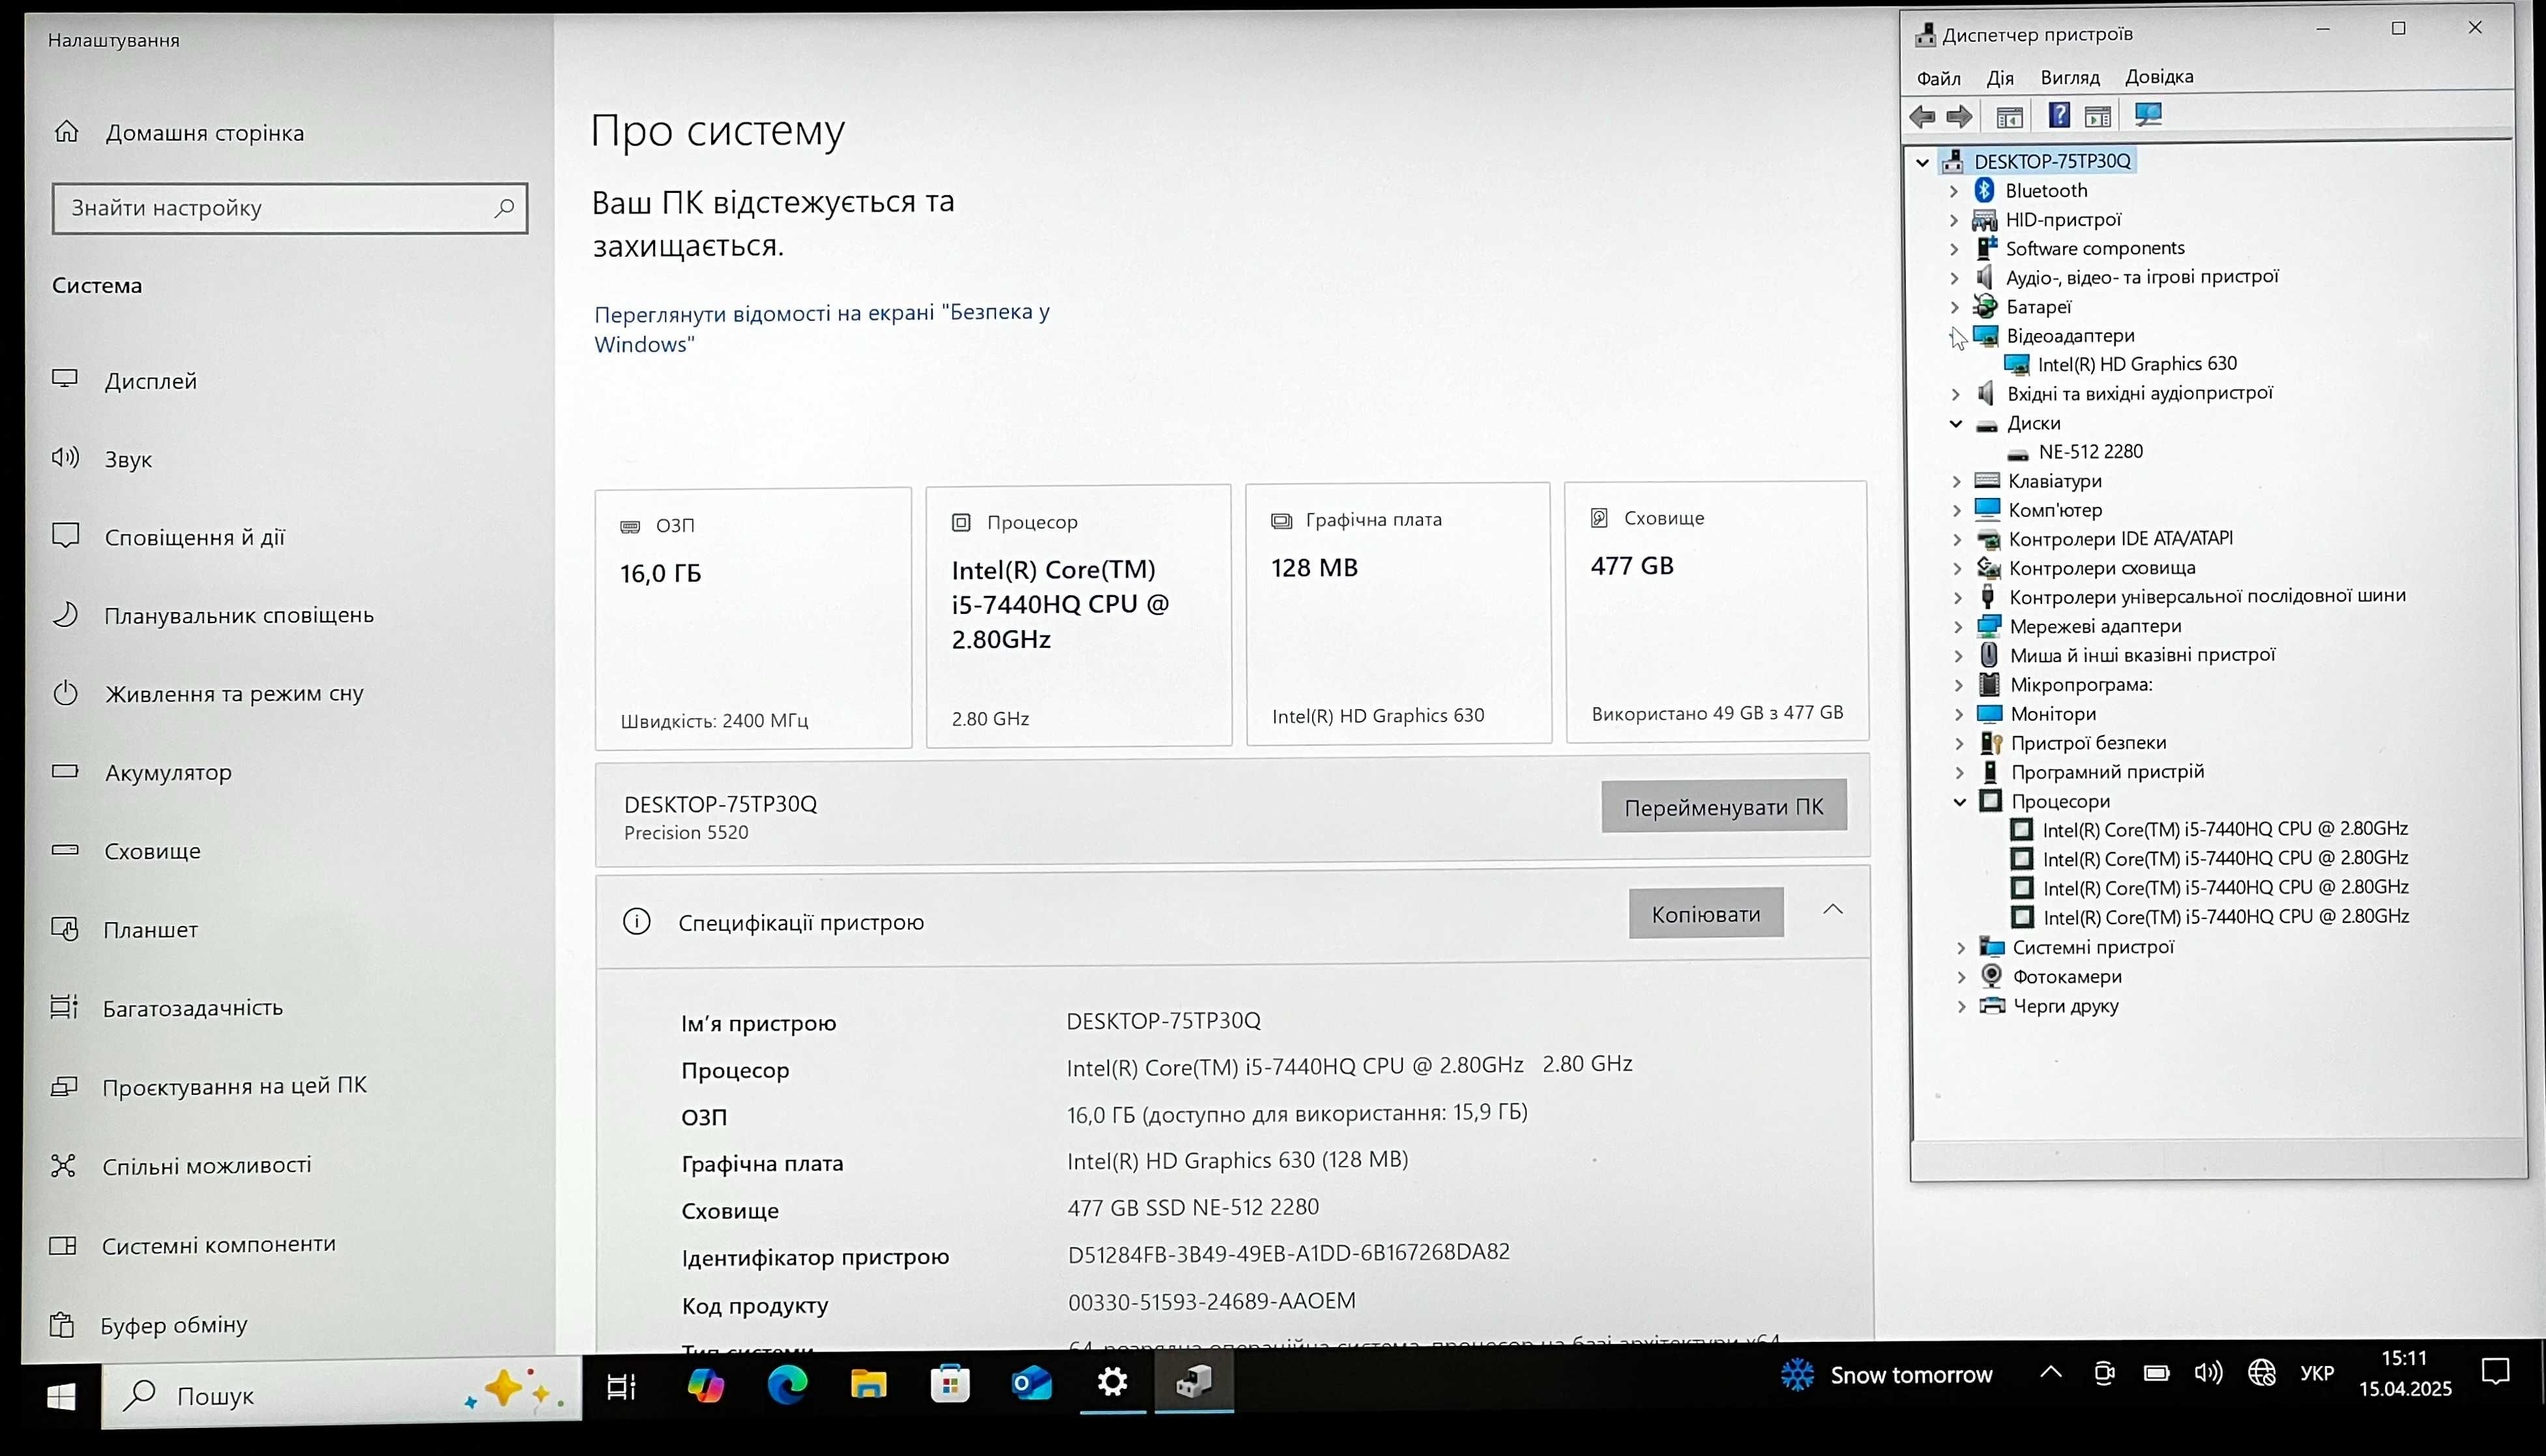Click the УКР language indicator
This screenshot has height=1456, width=2546.
coord(2317,1373)
